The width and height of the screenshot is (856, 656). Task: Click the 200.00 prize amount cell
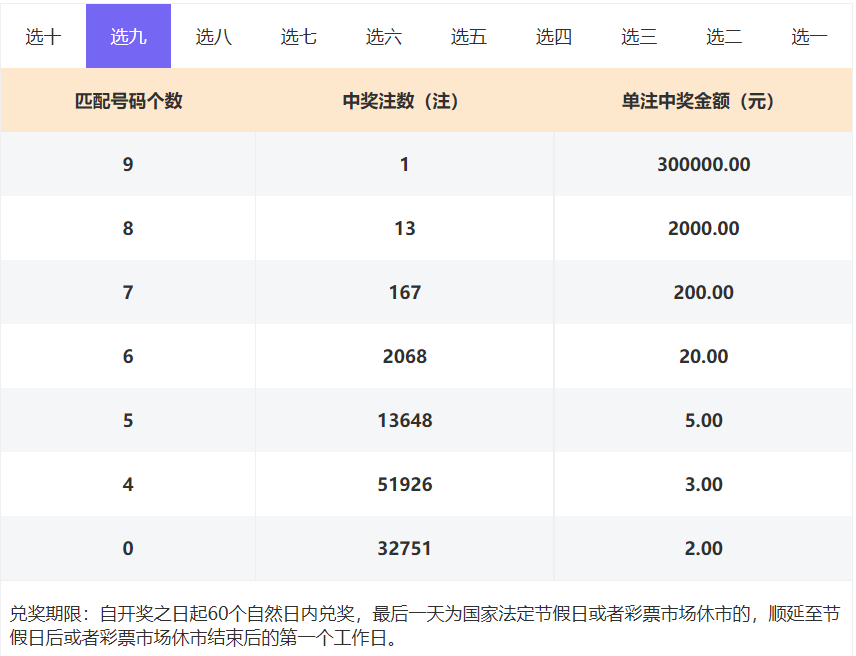[703, 293]
